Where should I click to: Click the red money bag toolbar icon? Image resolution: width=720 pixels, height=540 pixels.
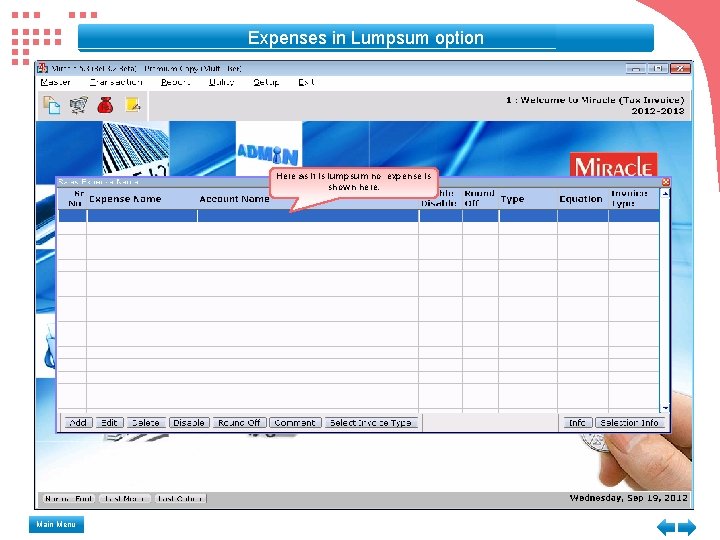tap(106, 105)
